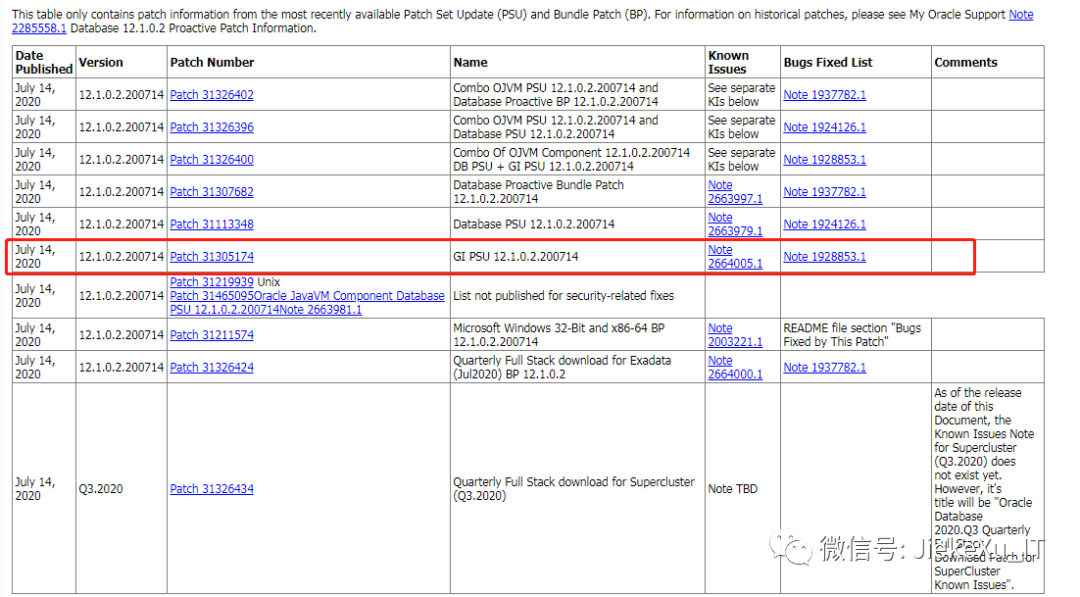Open the Exadata Patch 31326424 link

point(211,368)
